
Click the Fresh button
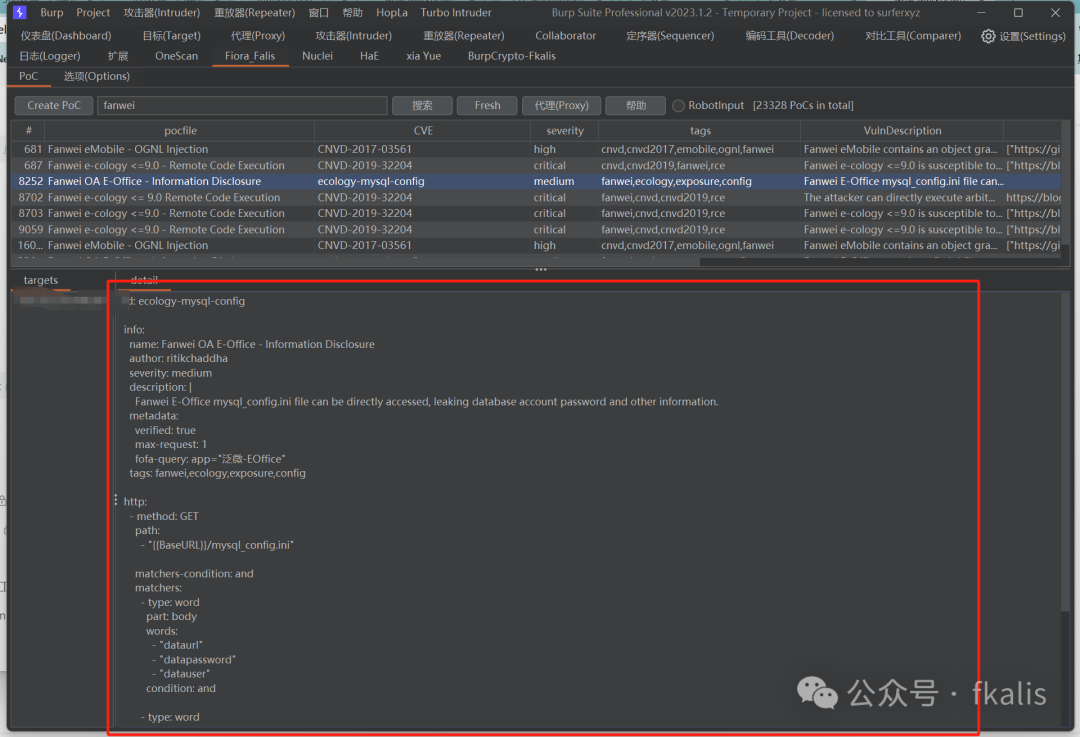(x=488, y=105)
